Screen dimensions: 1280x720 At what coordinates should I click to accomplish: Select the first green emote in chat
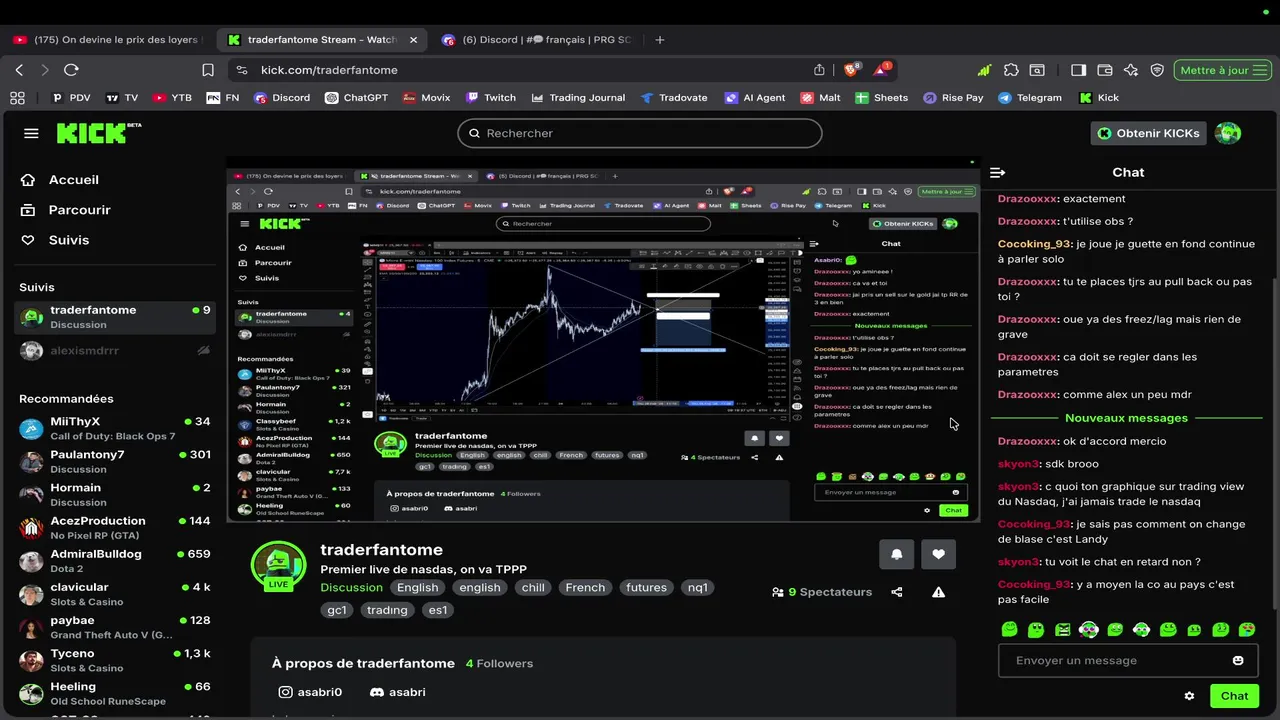(1009, 630)
